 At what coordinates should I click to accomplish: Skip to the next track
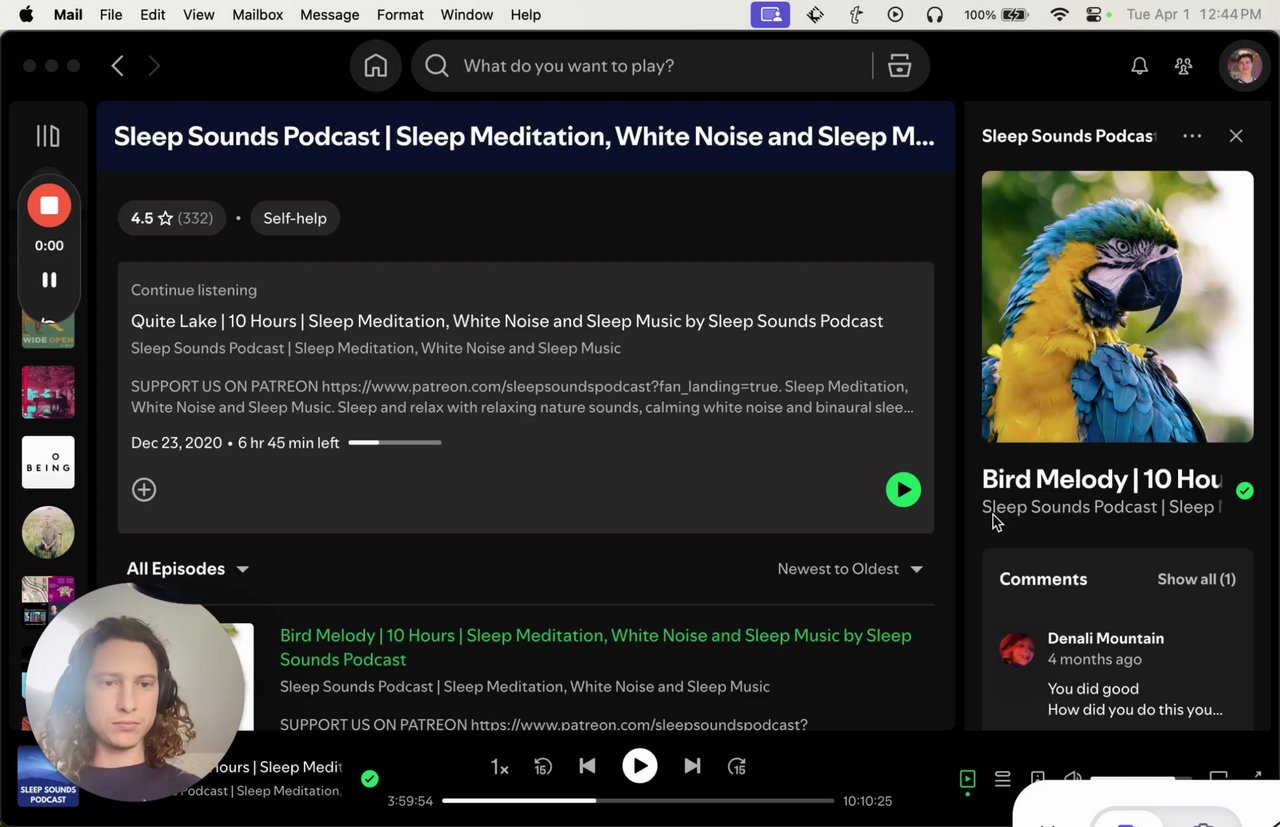click(x=692, y=766)
